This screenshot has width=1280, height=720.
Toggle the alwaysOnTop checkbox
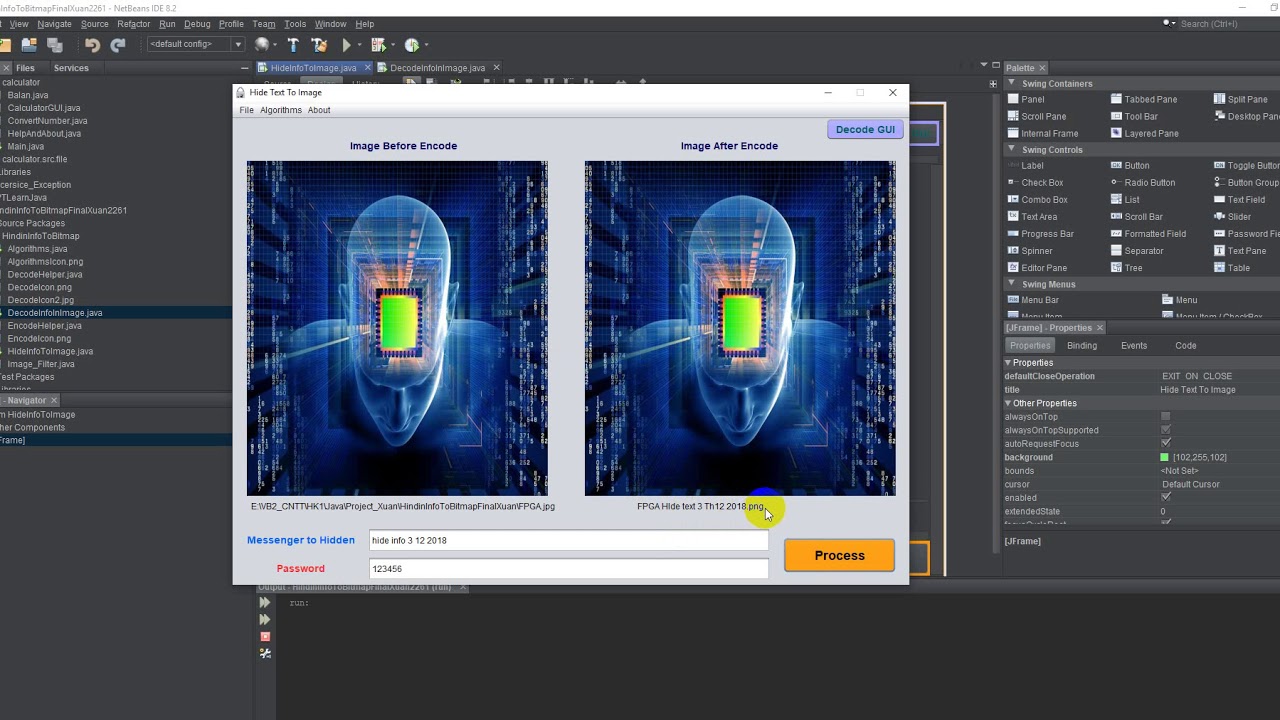(1166, 417)
